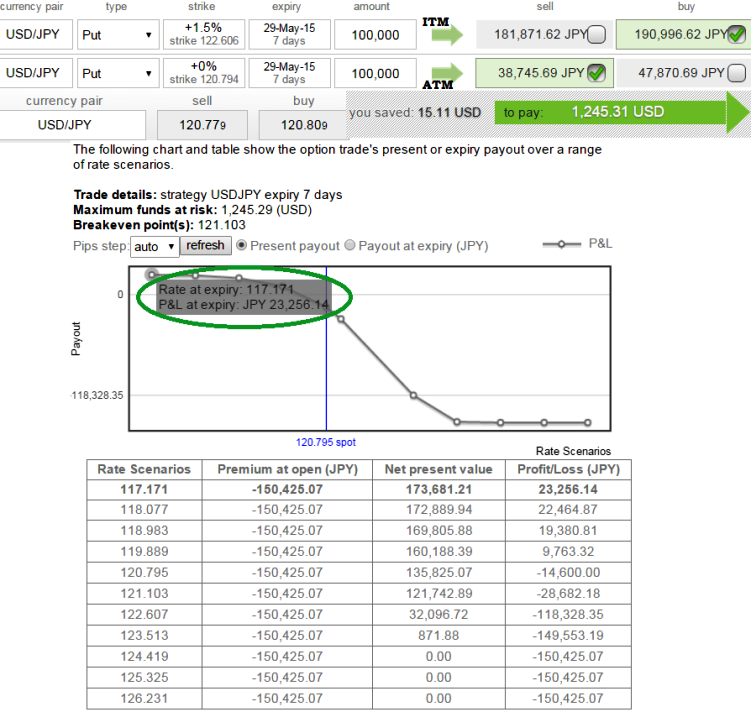Click net present value 173,681.21 cell
This screenshot has width=751, height=712.
pos(439,489)
